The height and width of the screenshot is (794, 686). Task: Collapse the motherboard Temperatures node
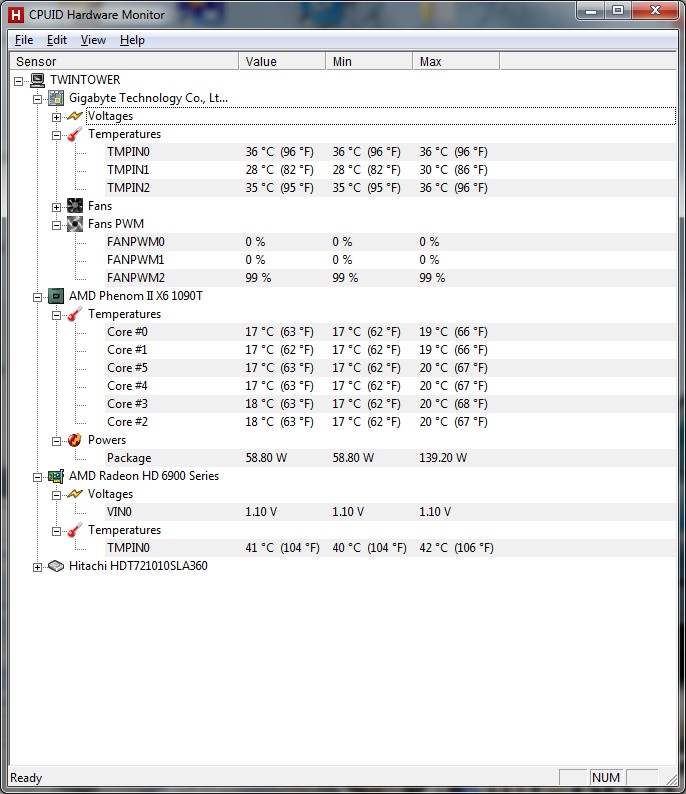pos(56,135)
